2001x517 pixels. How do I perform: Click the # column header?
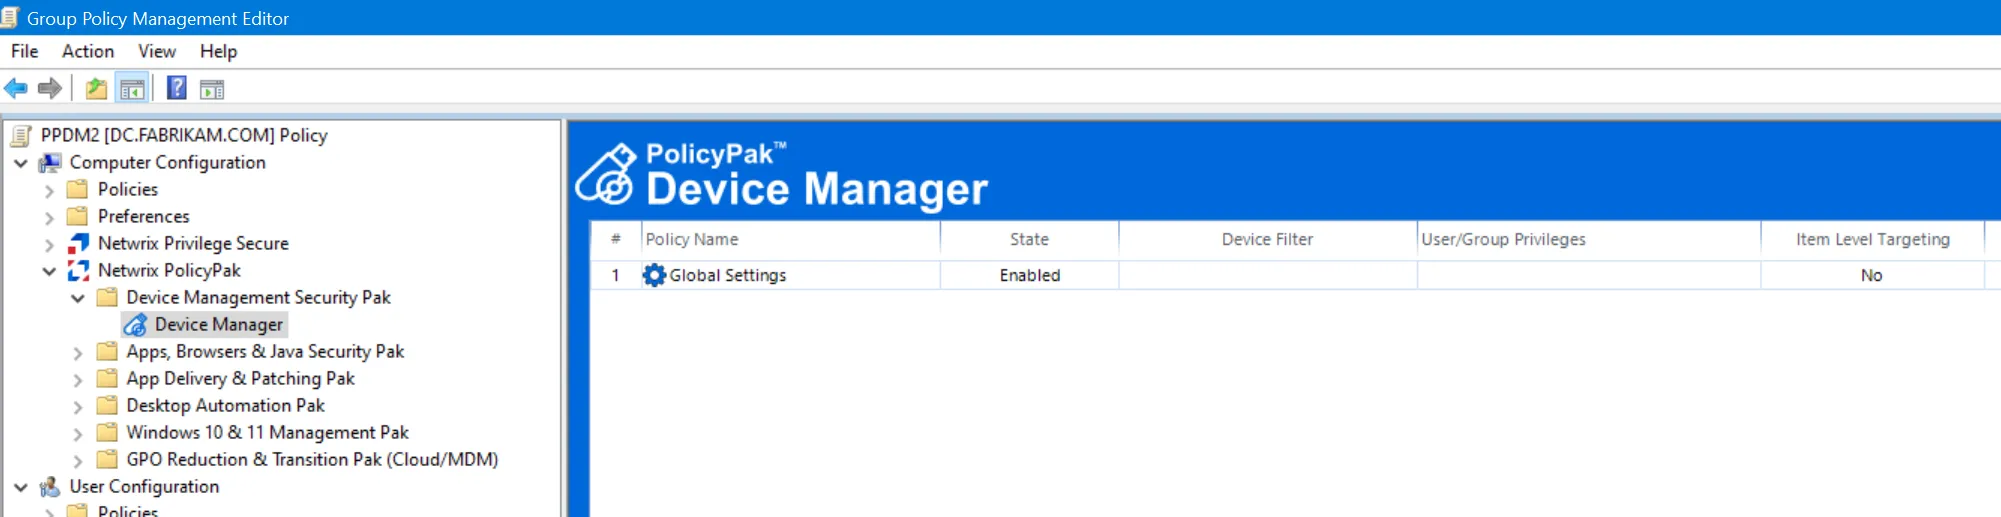(x=616, y=239)
